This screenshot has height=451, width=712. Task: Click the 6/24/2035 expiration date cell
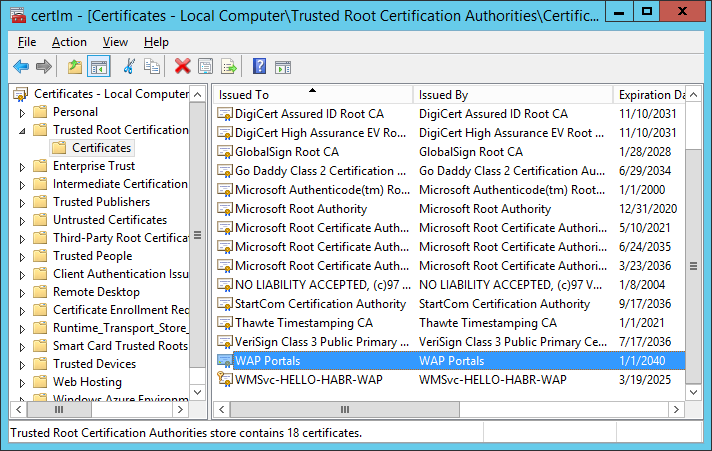(x=645, y=247)
